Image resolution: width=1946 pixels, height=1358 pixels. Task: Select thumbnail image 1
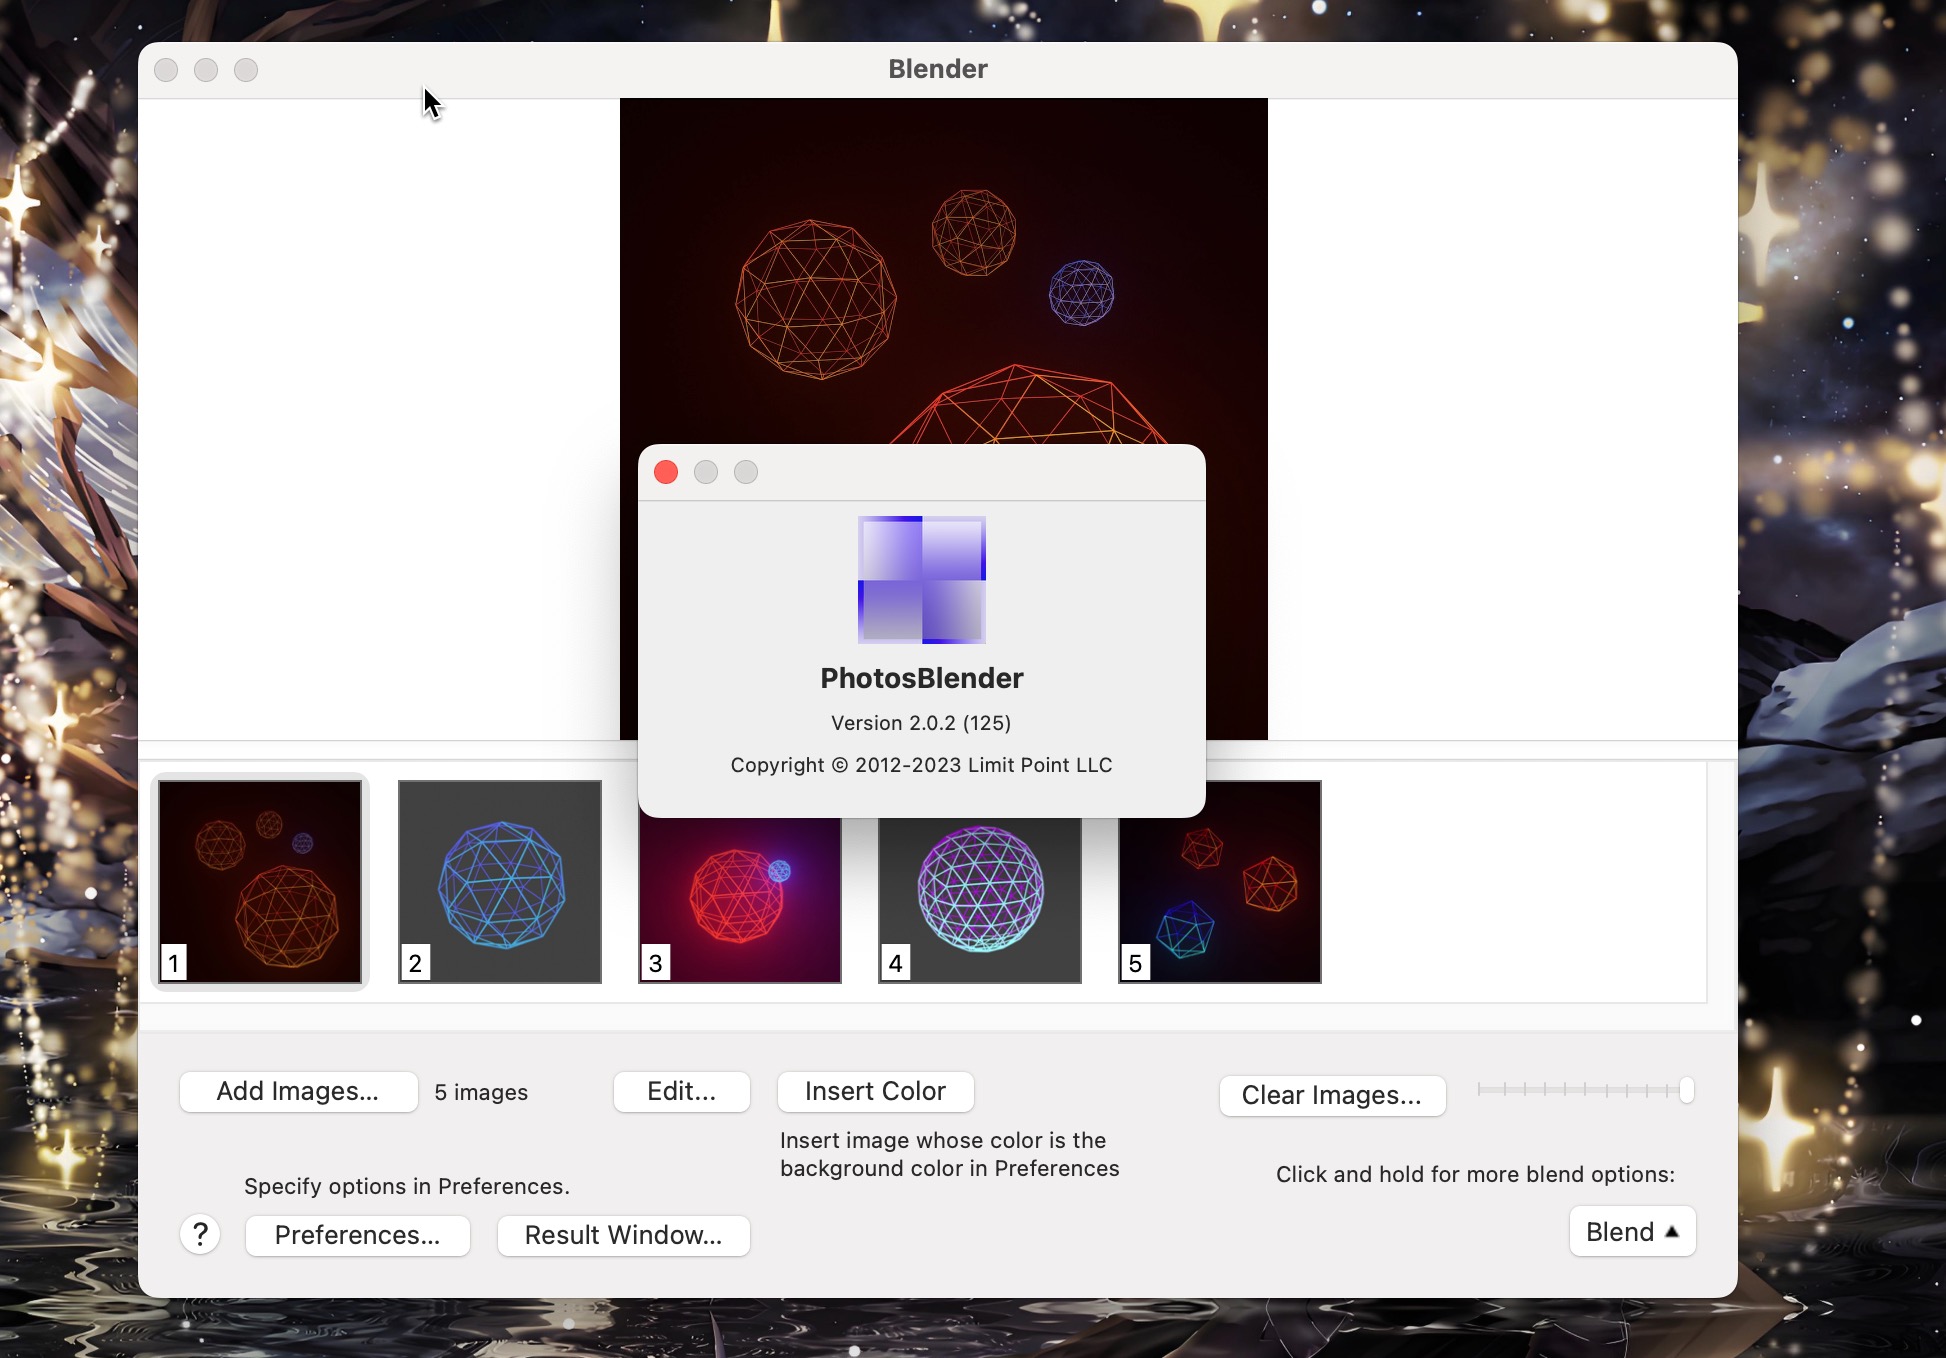260,882
